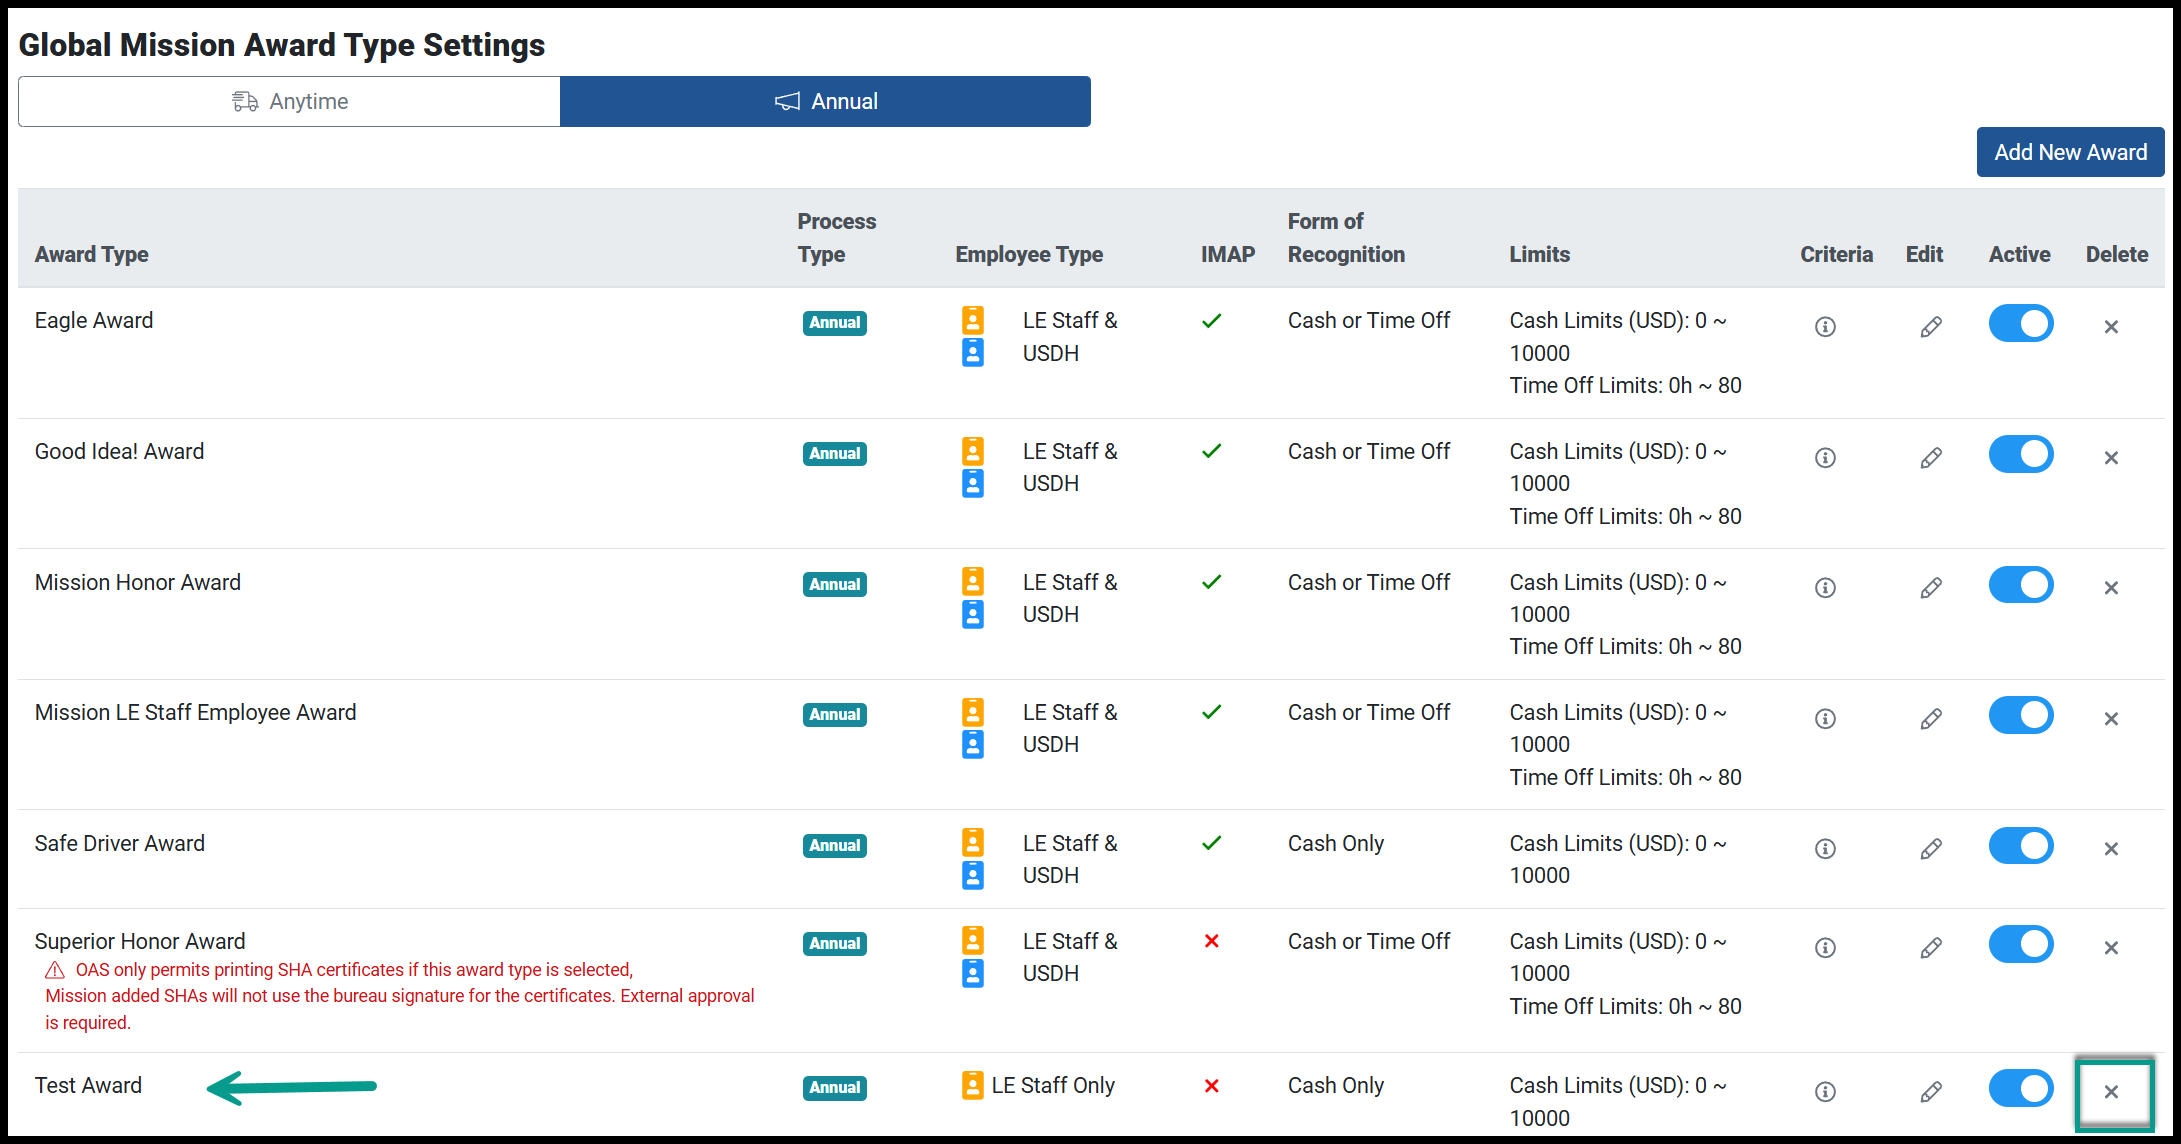View Superior Honor Award criteria info

click(1825, 948)
